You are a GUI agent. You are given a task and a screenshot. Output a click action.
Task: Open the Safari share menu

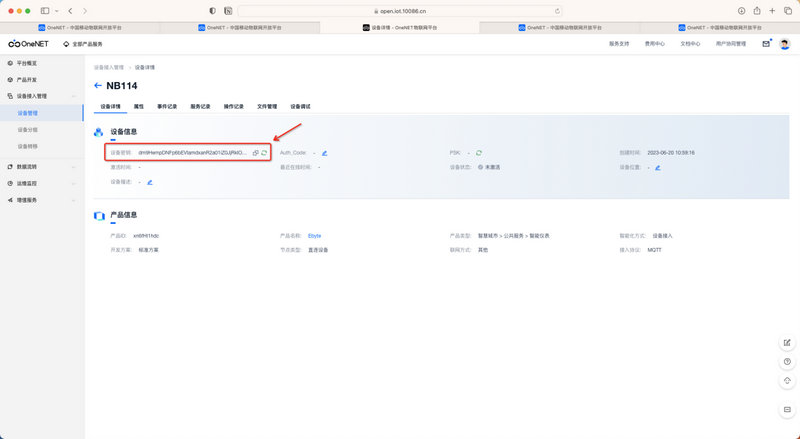757,11
